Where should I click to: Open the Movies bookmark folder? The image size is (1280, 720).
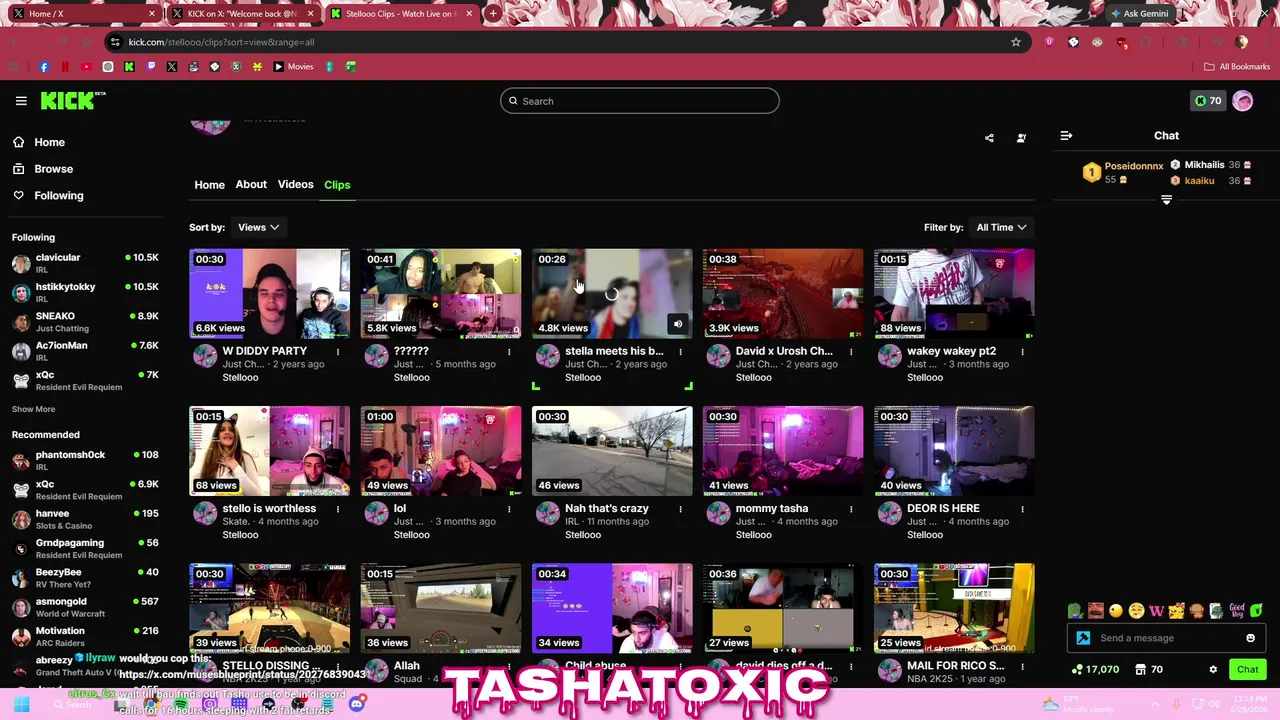coord(294,67)
